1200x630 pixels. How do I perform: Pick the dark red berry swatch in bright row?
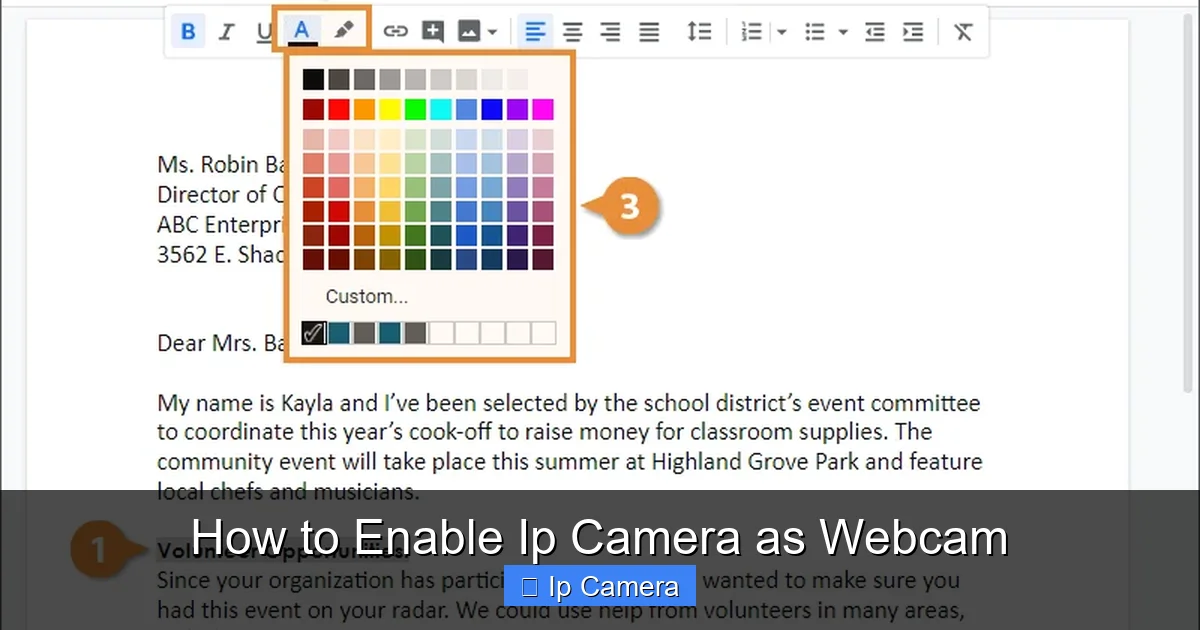(x=314, y=109)
